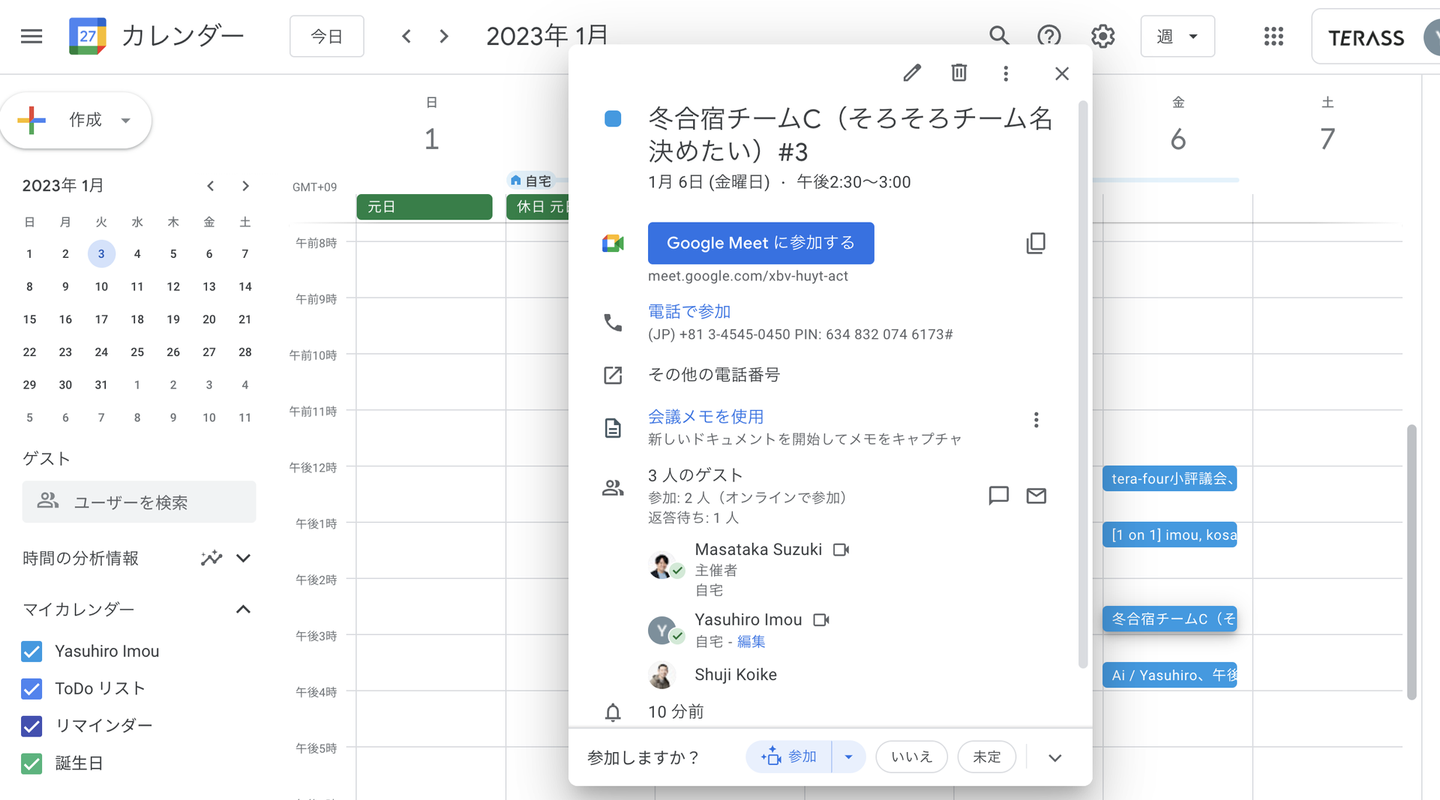Respond いいえ to the invitation
The image size is (1440, 800).
click(912, 757)
